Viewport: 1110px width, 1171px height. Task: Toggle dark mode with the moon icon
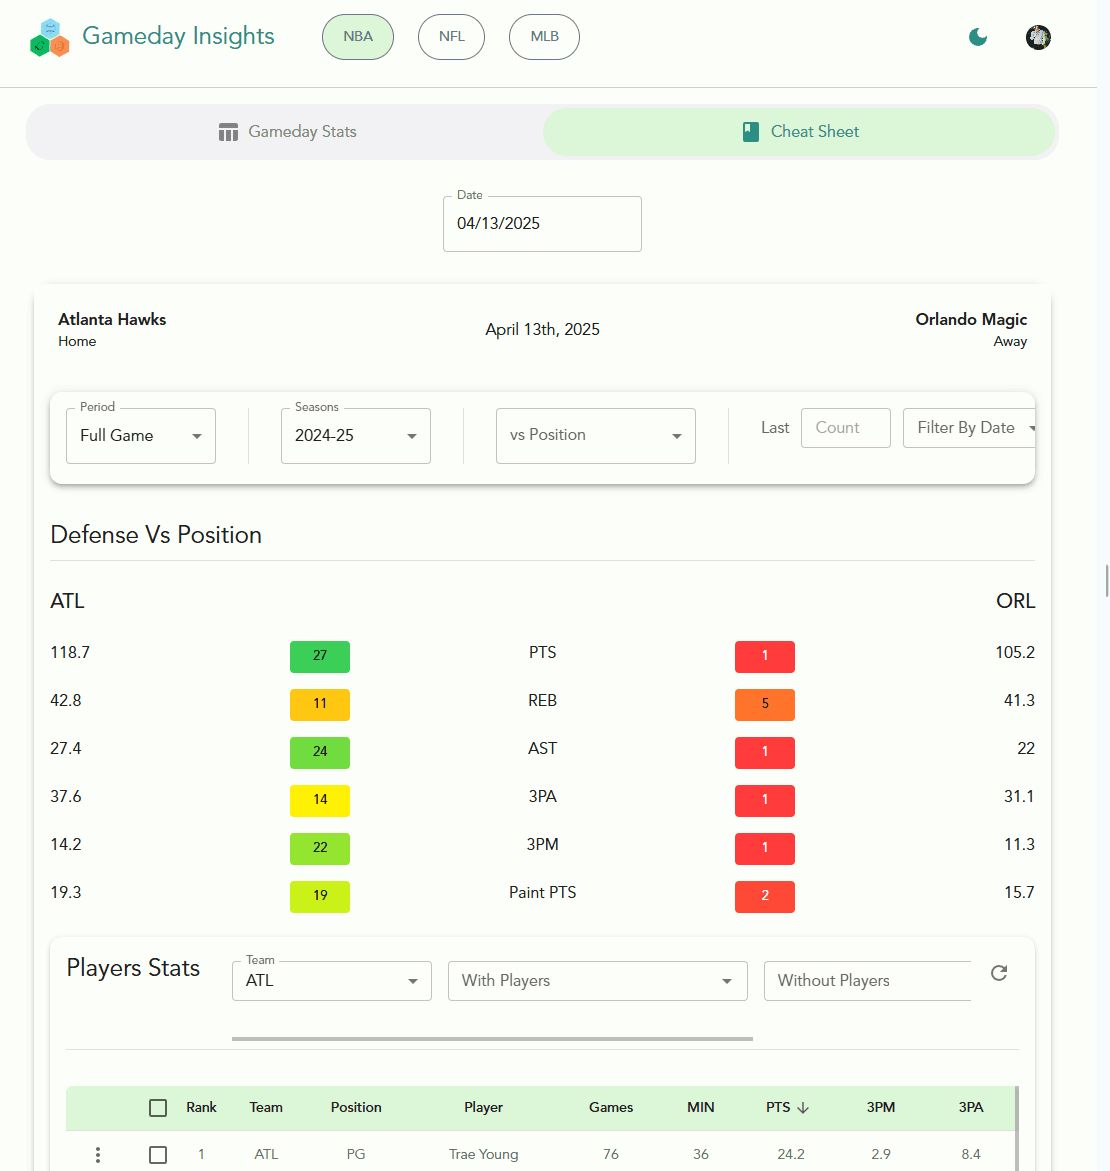point(977,37)
